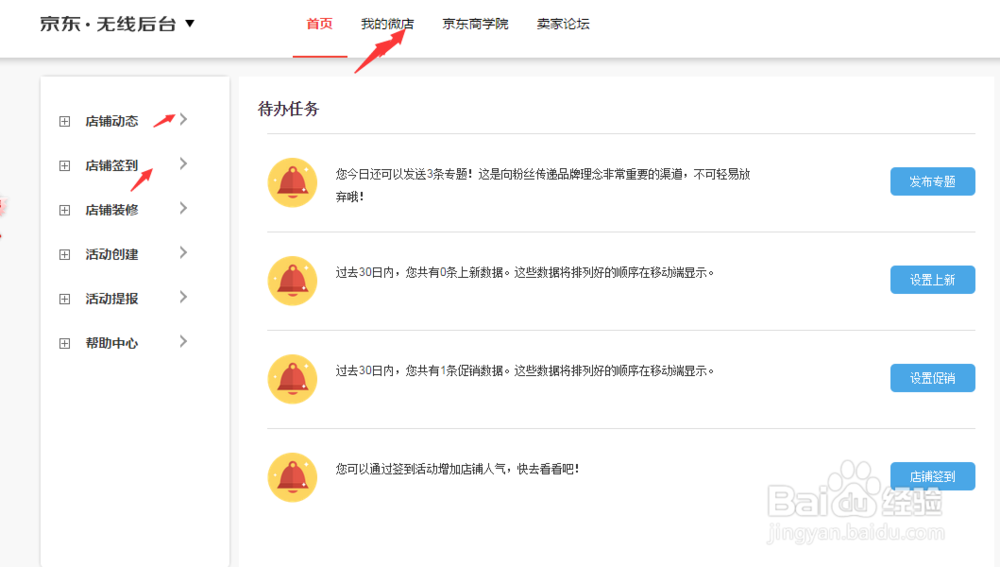The image size is (1000, 567).
Task: Select 店铺装修 sidebar menu label
Action: click(x=112, y=210)
